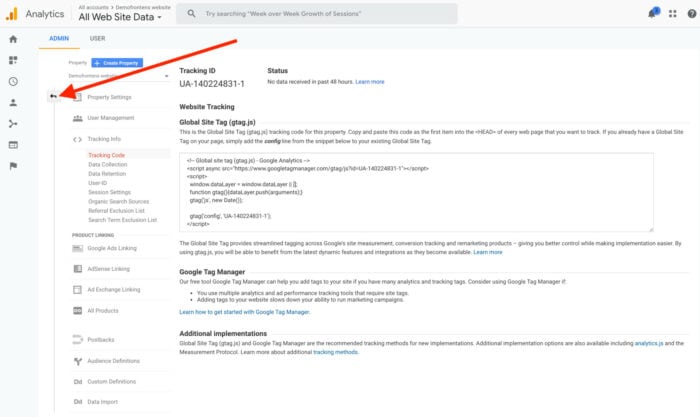This screenshot has width=700, height=417.
Task: Select Organic Search Sources menu item
Action: pyautogui.click(x=119, y=202)
